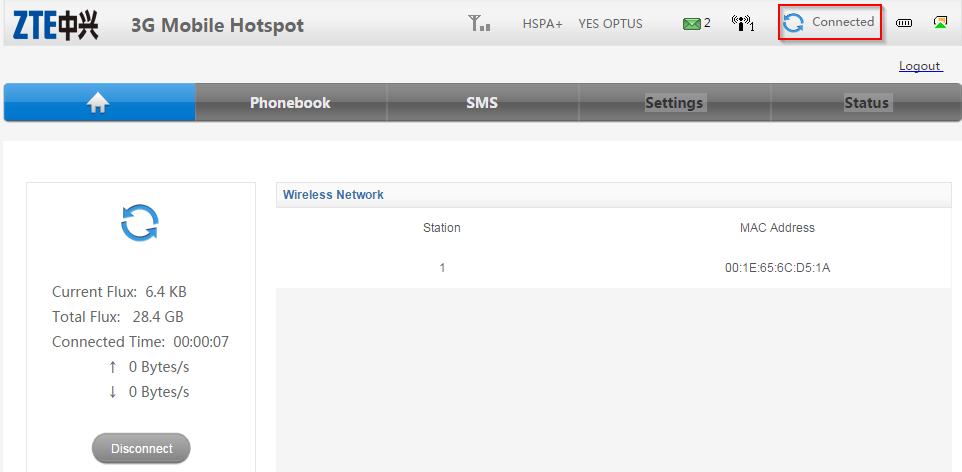Click the 3G Mobile Hotspot title
The width and height of the screenshot is (962, 472).
(x=217, y=25)
